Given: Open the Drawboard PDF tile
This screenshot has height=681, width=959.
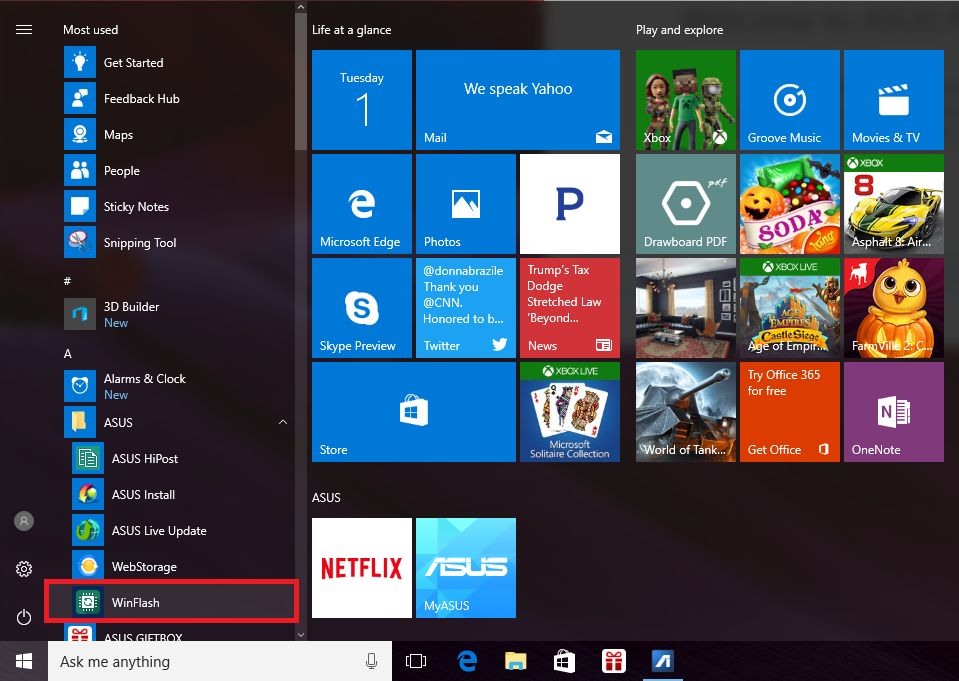Looking at the screenshot, I should (686, 204).
